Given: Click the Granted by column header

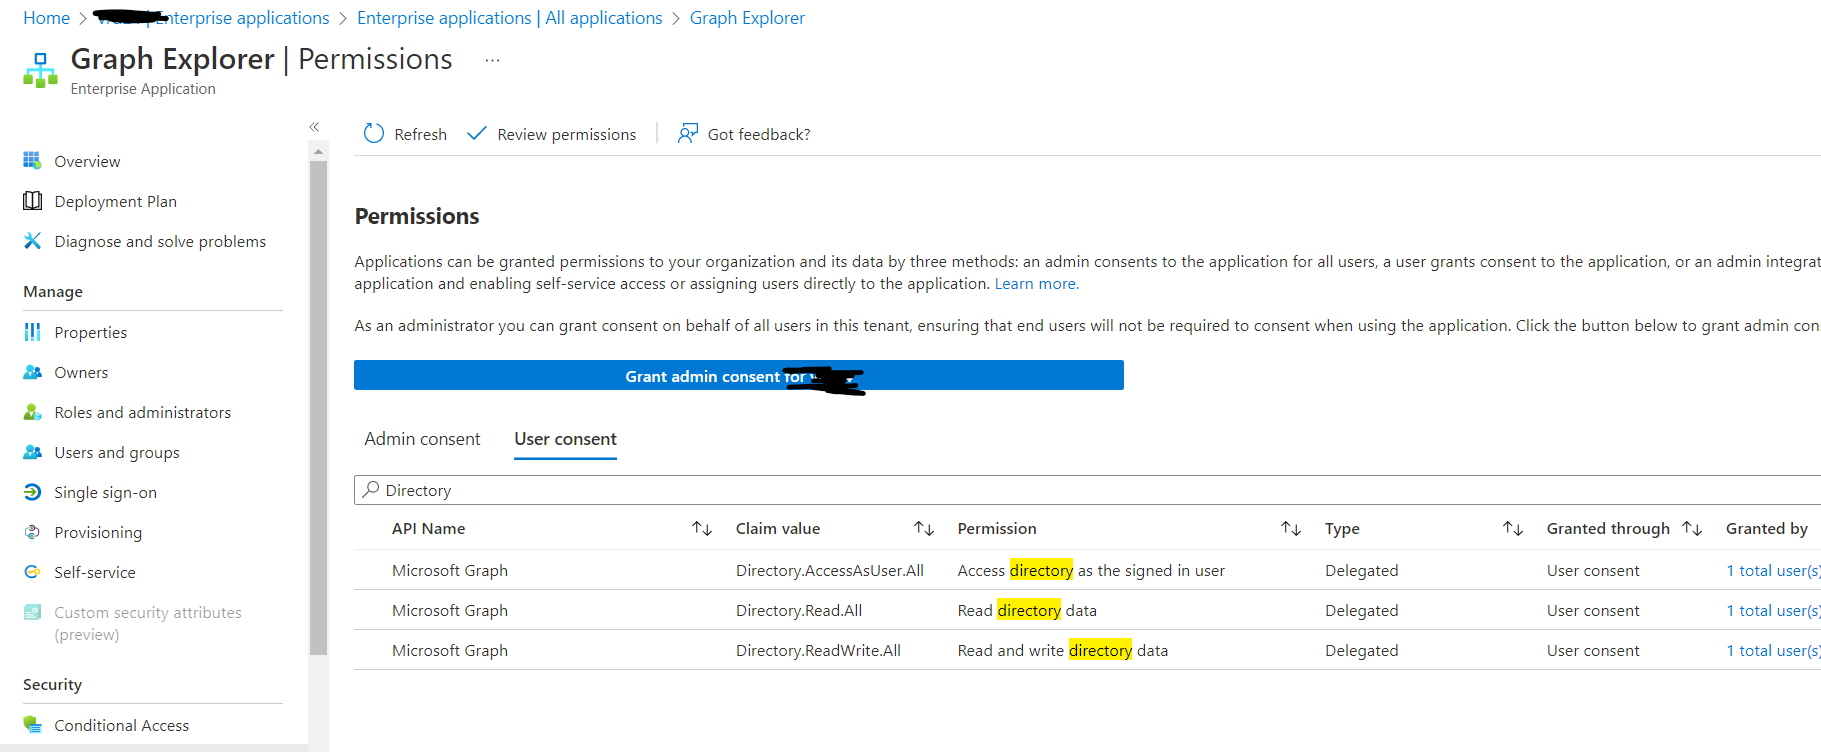Looking at the screenshot, I should (1766, 528).
